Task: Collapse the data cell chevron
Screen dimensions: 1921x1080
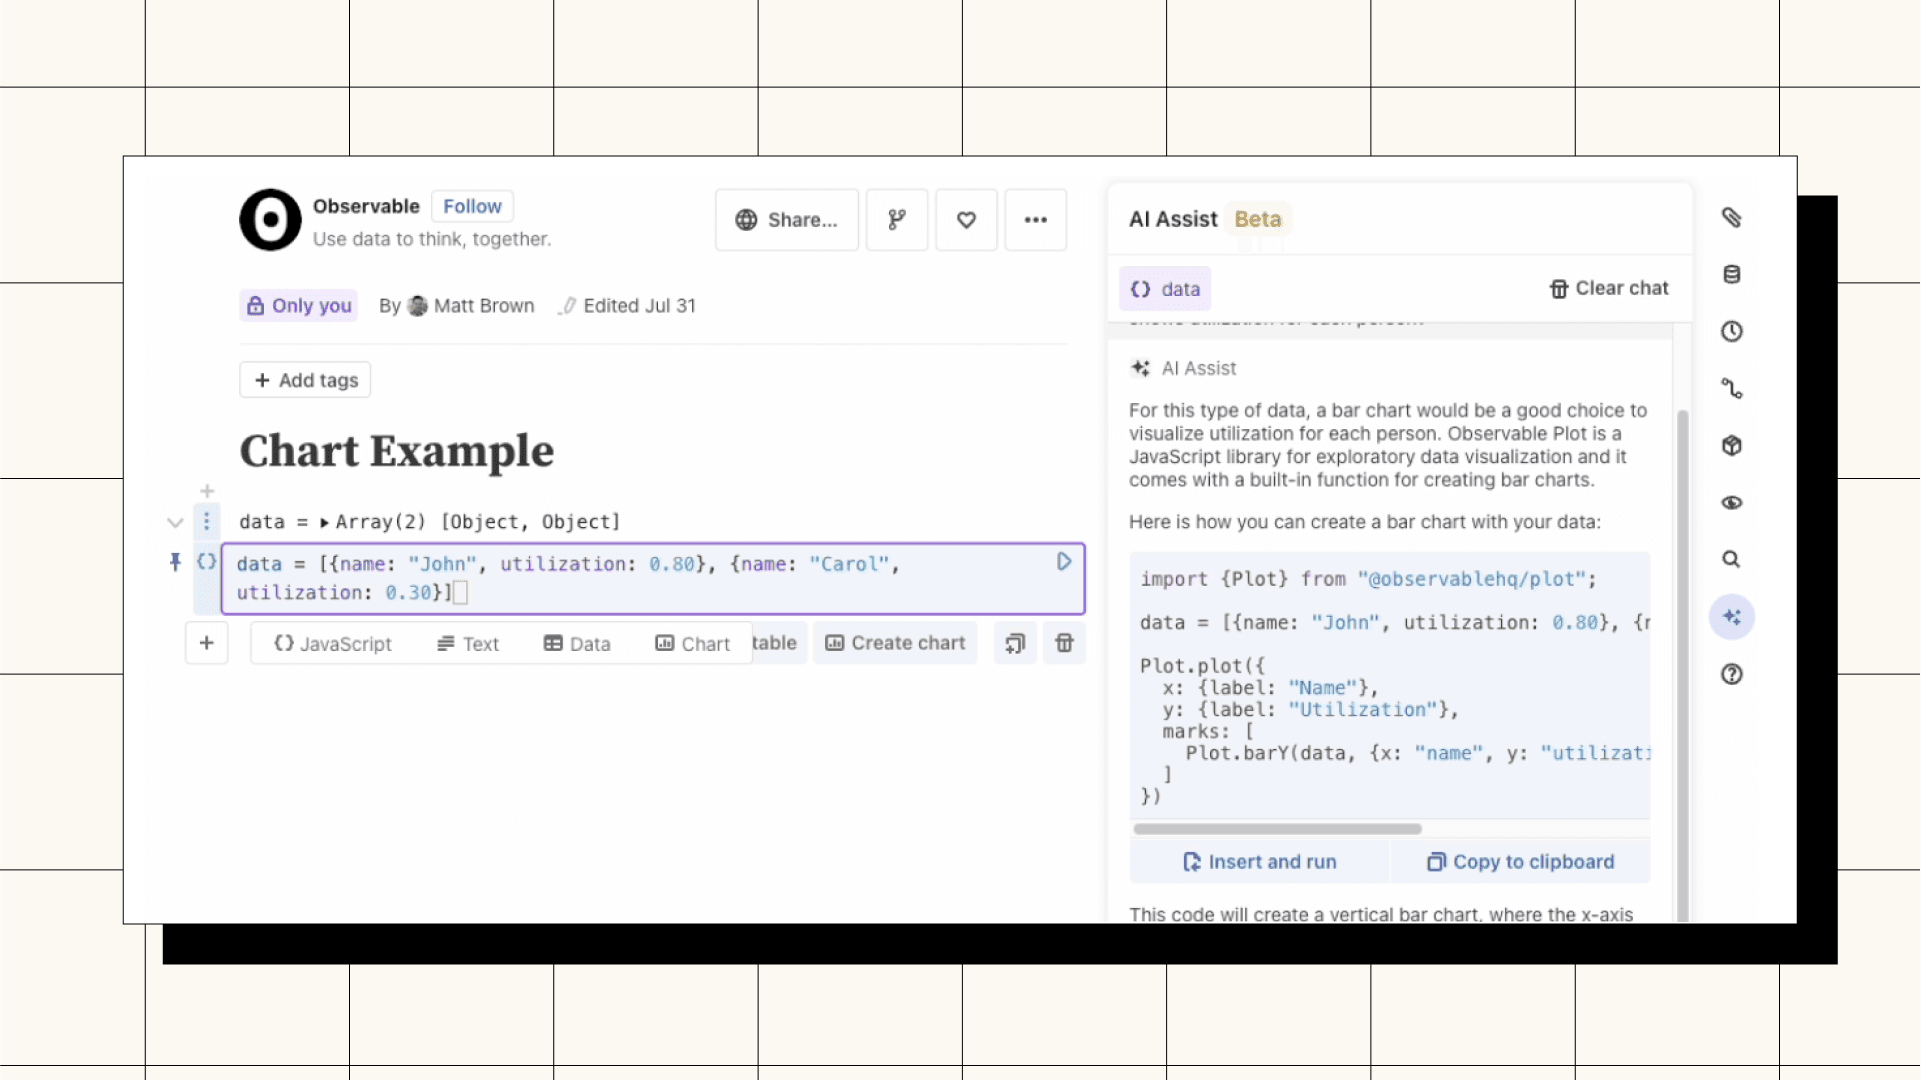Action: 175,522
